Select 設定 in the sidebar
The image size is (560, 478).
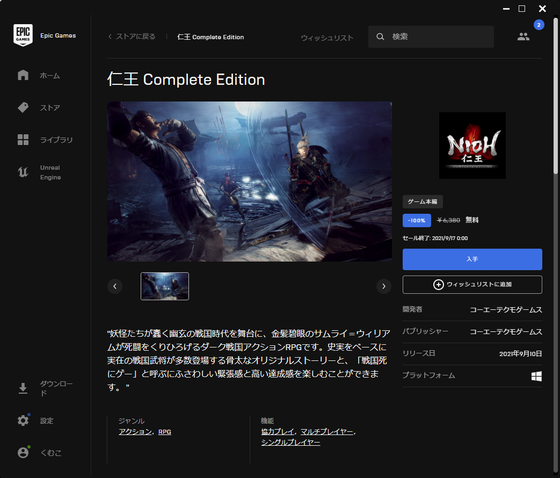pyautogui.click(x=46, y=420)
